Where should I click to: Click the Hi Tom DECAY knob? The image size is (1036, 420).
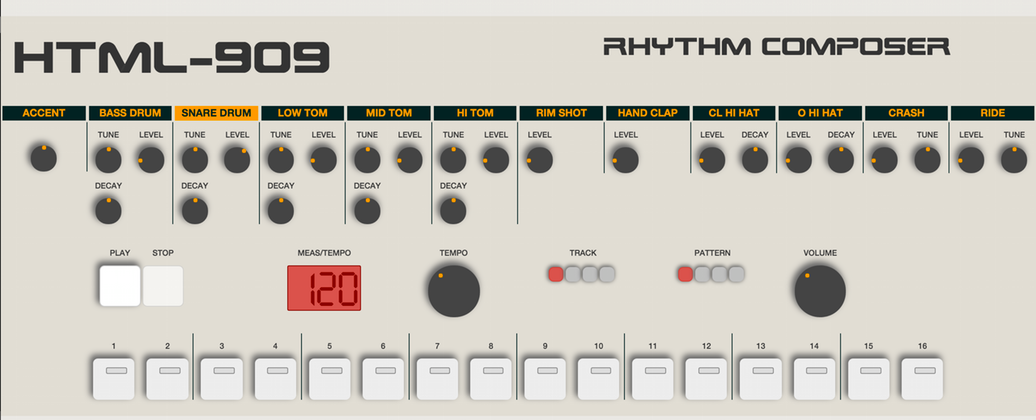[x=453, y=211]
